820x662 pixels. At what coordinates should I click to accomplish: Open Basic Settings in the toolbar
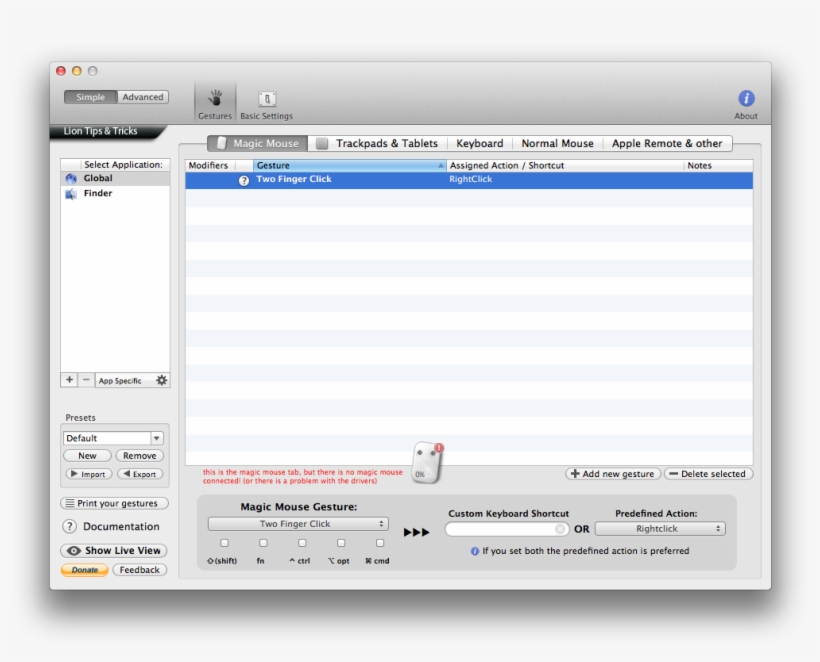pyautogui.click(x=267, y=105)
